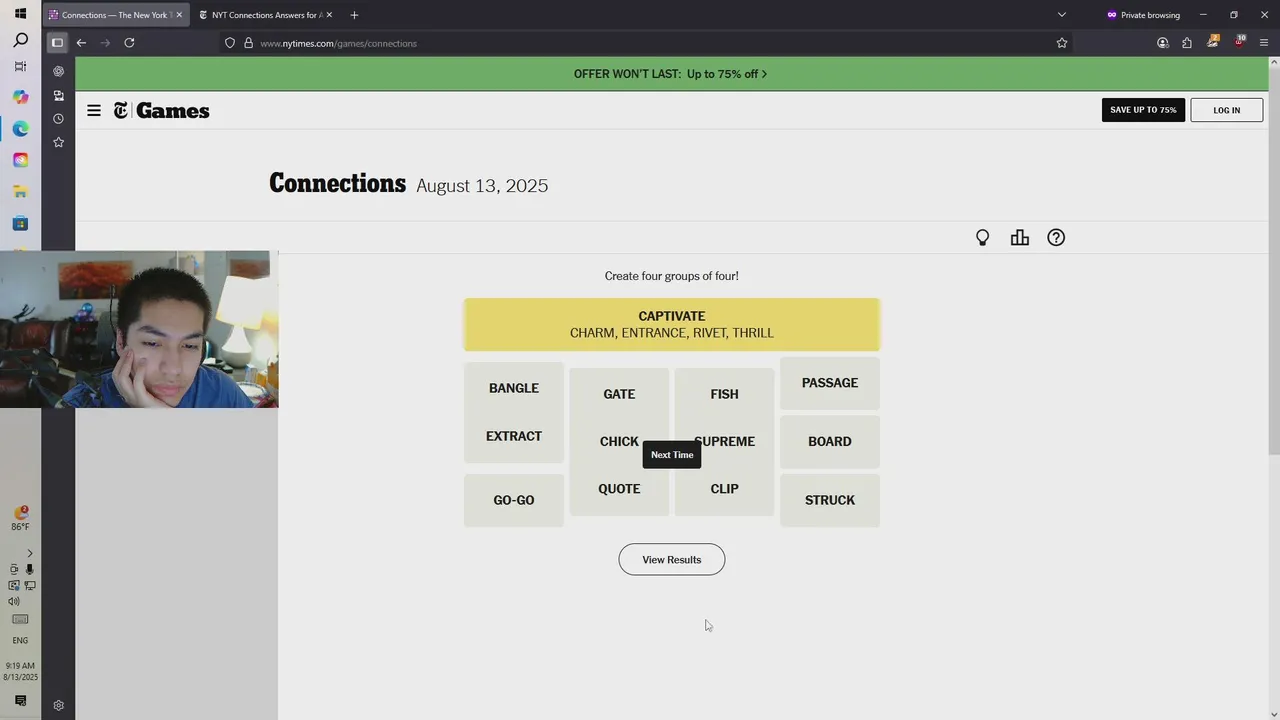Screen dimensions: 1280x720
Task: Select the GATE tile
Action: (x=619, y=394)
